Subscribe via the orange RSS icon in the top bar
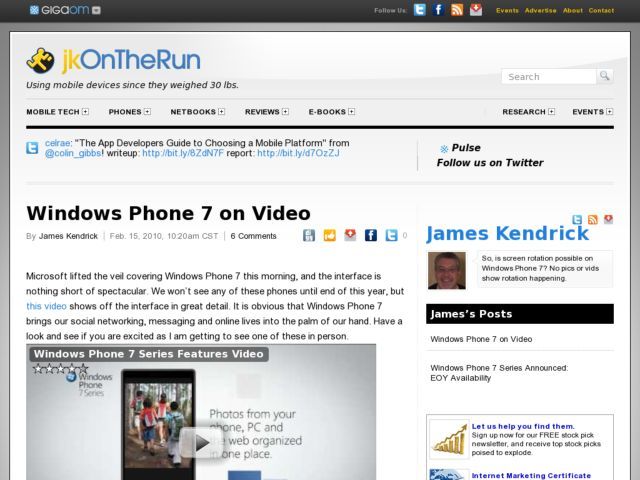 pyautogui.click(x=457, y=10)
